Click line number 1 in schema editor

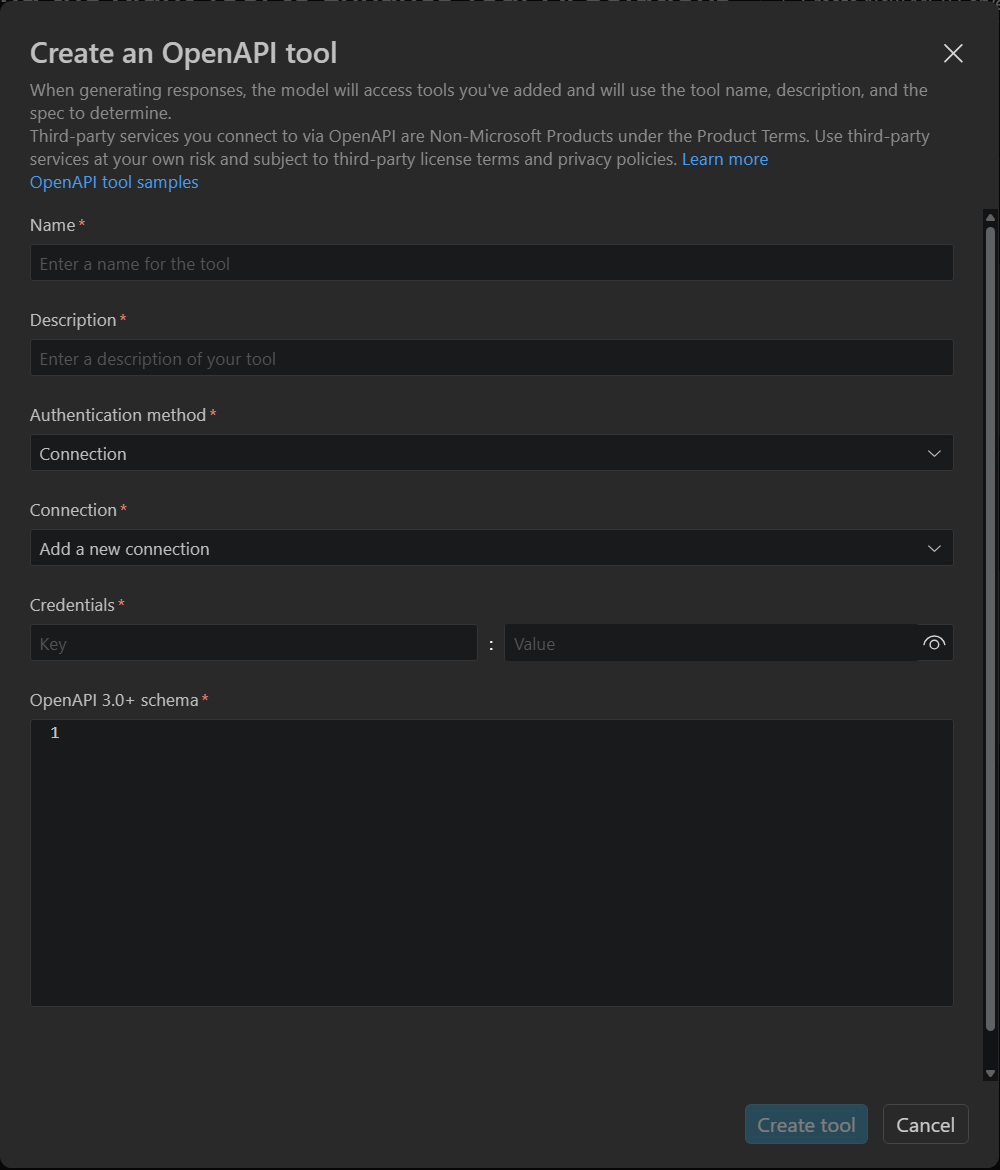[54, 733]
